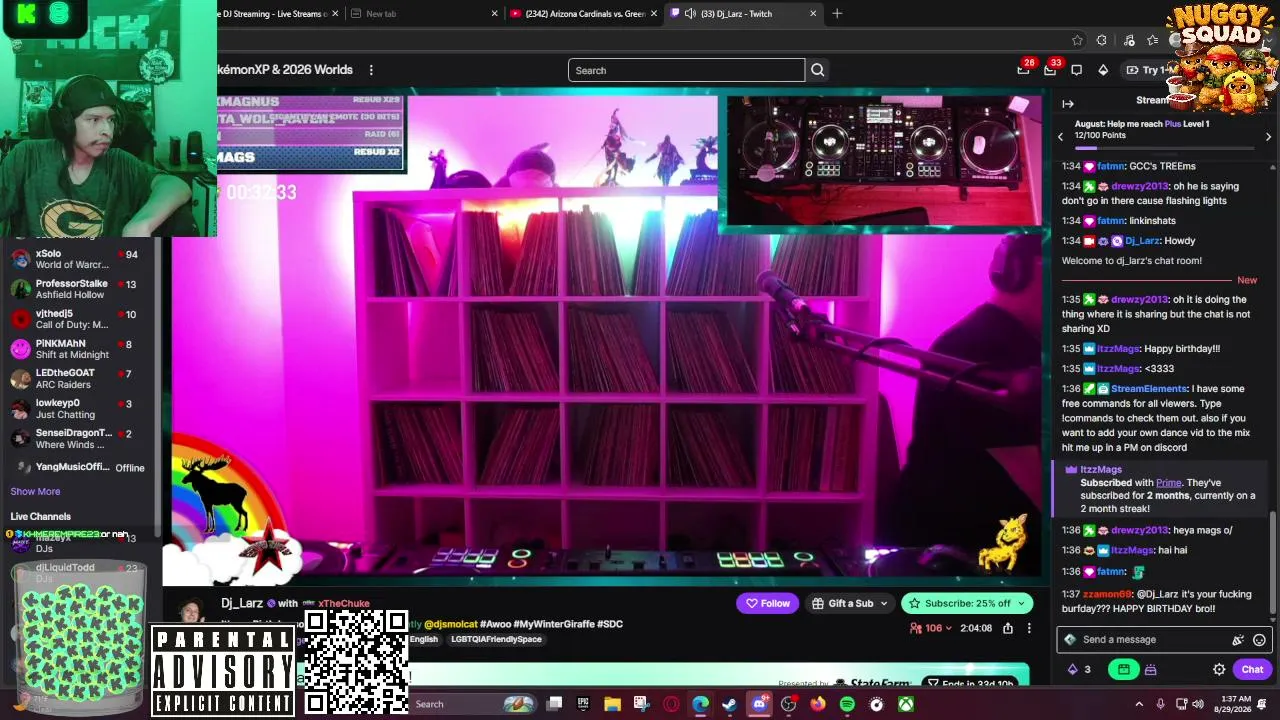Open browser favorites list icon

pyautogui.click(x=1153, y=40)
